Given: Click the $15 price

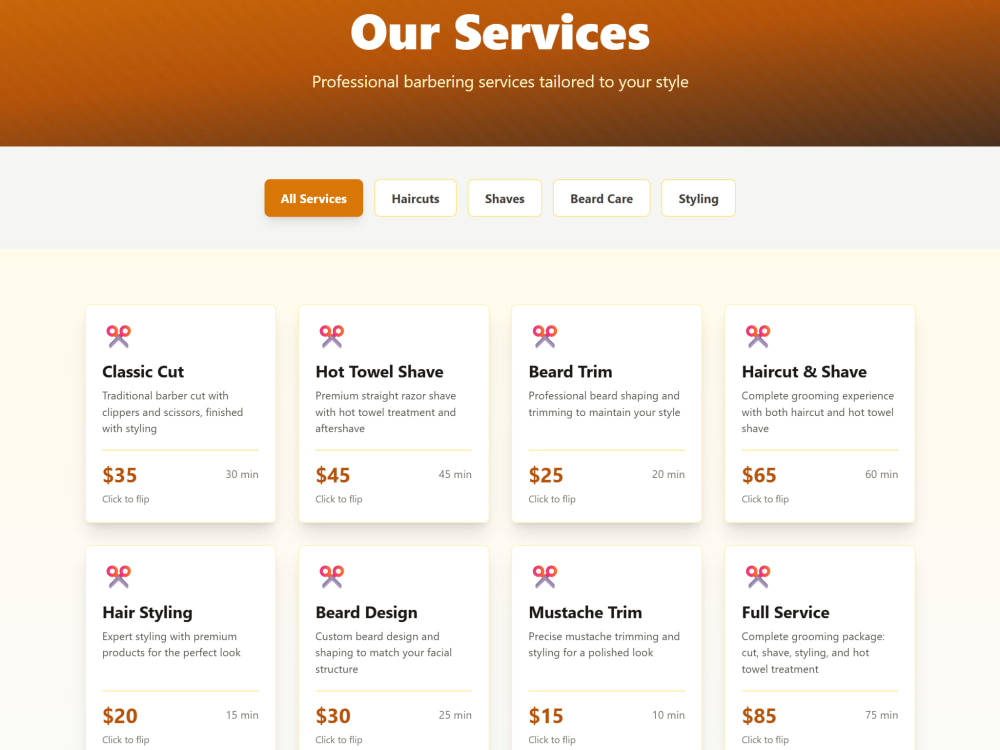Looking at the screenshot, I should 546,716.
